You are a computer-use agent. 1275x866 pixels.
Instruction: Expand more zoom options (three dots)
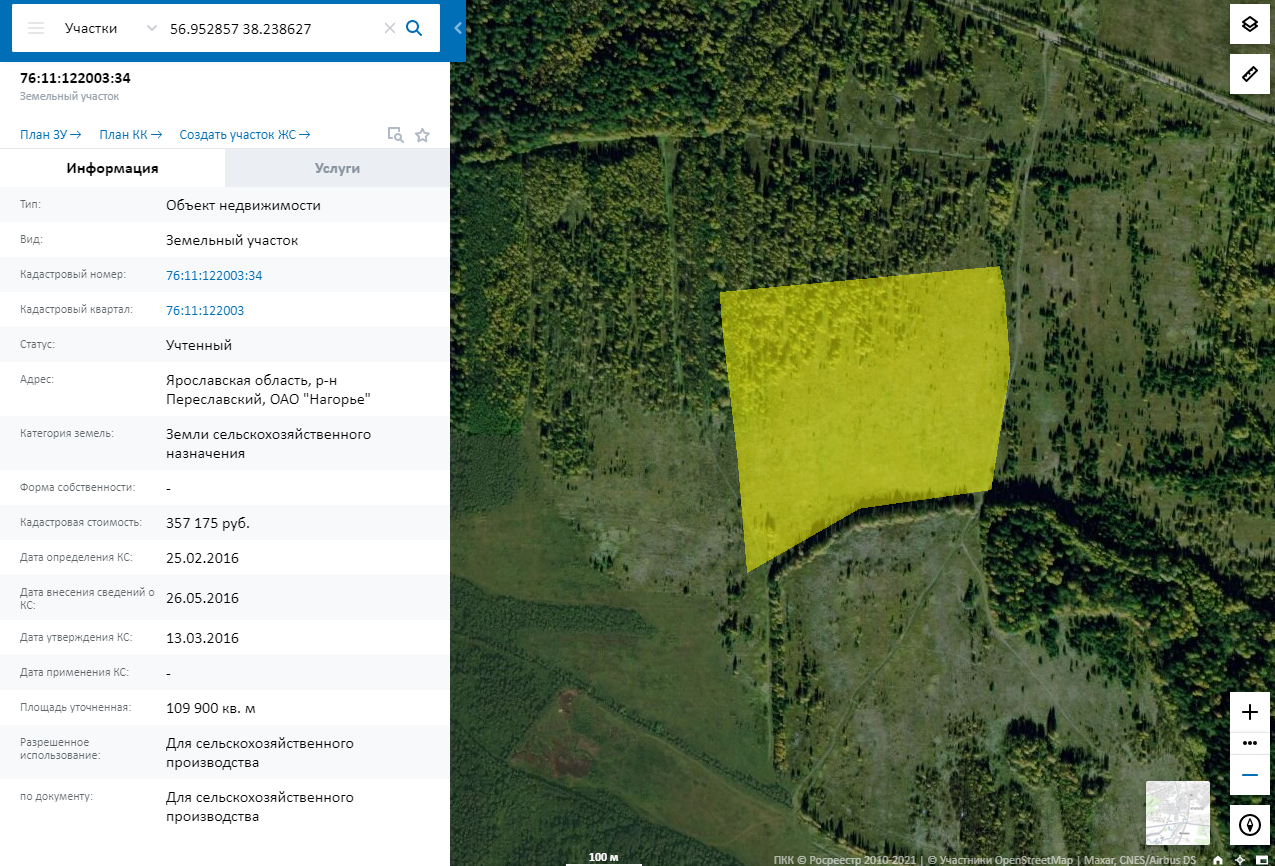(1249, 743)
